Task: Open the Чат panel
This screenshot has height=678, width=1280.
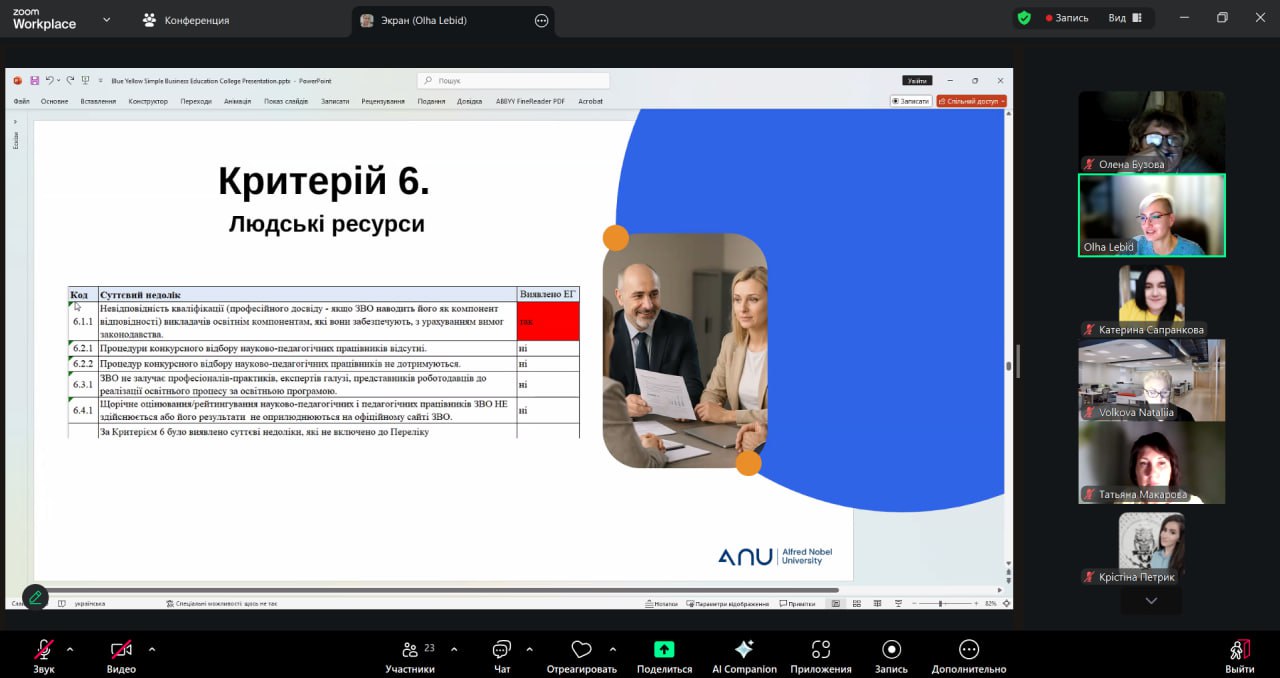Action: [502, 650]
